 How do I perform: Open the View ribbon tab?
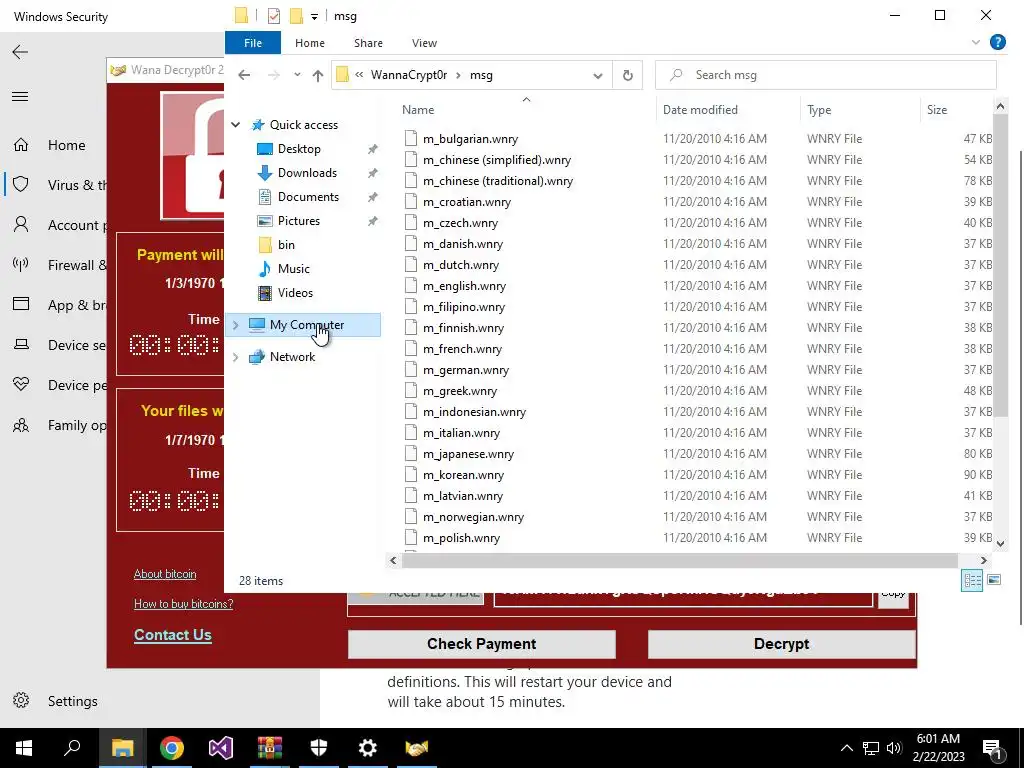pos(424,43)
